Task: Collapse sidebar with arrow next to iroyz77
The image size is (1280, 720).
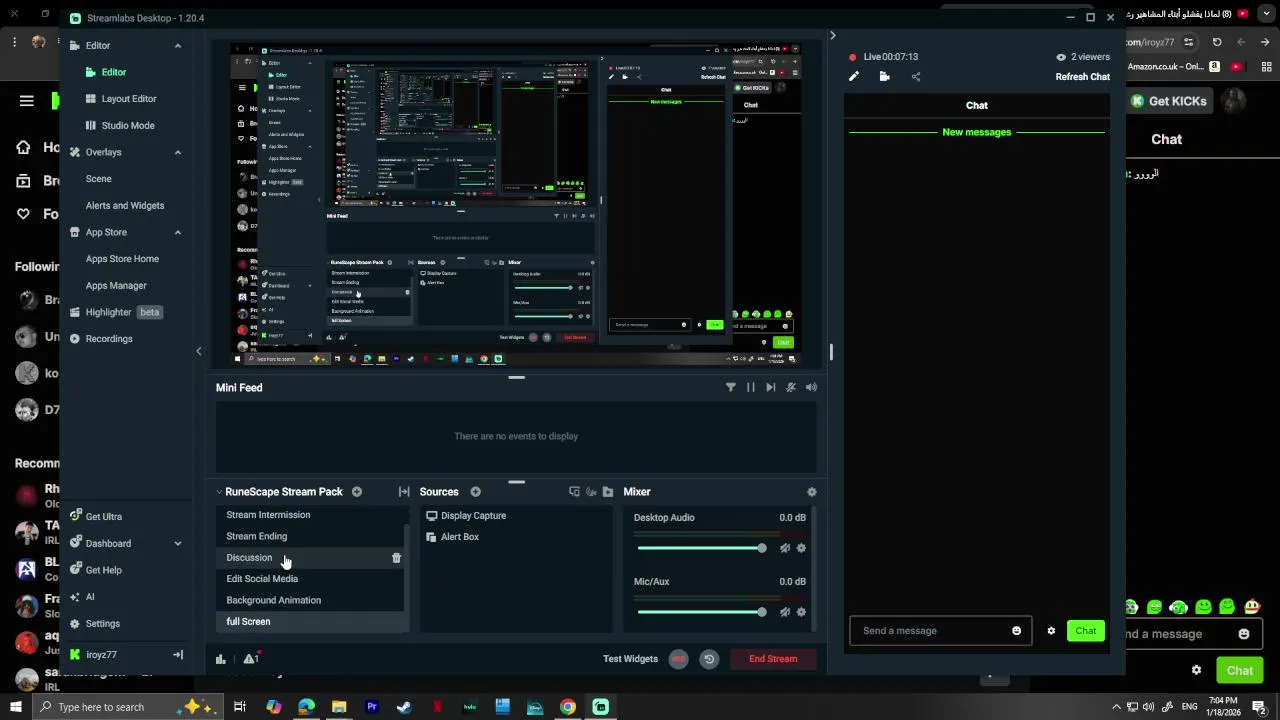Action: click(178, 655)
